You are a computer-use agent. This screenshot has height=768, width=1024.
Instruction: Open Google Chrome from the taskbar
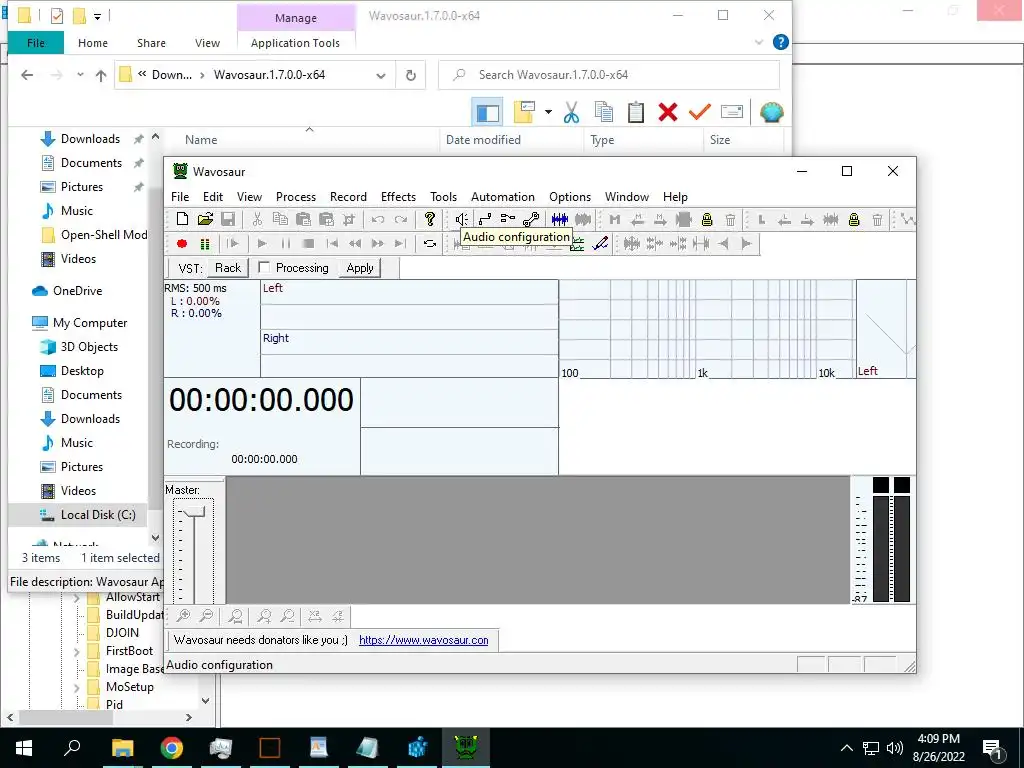pyautogui.click(x=172, y=748)
